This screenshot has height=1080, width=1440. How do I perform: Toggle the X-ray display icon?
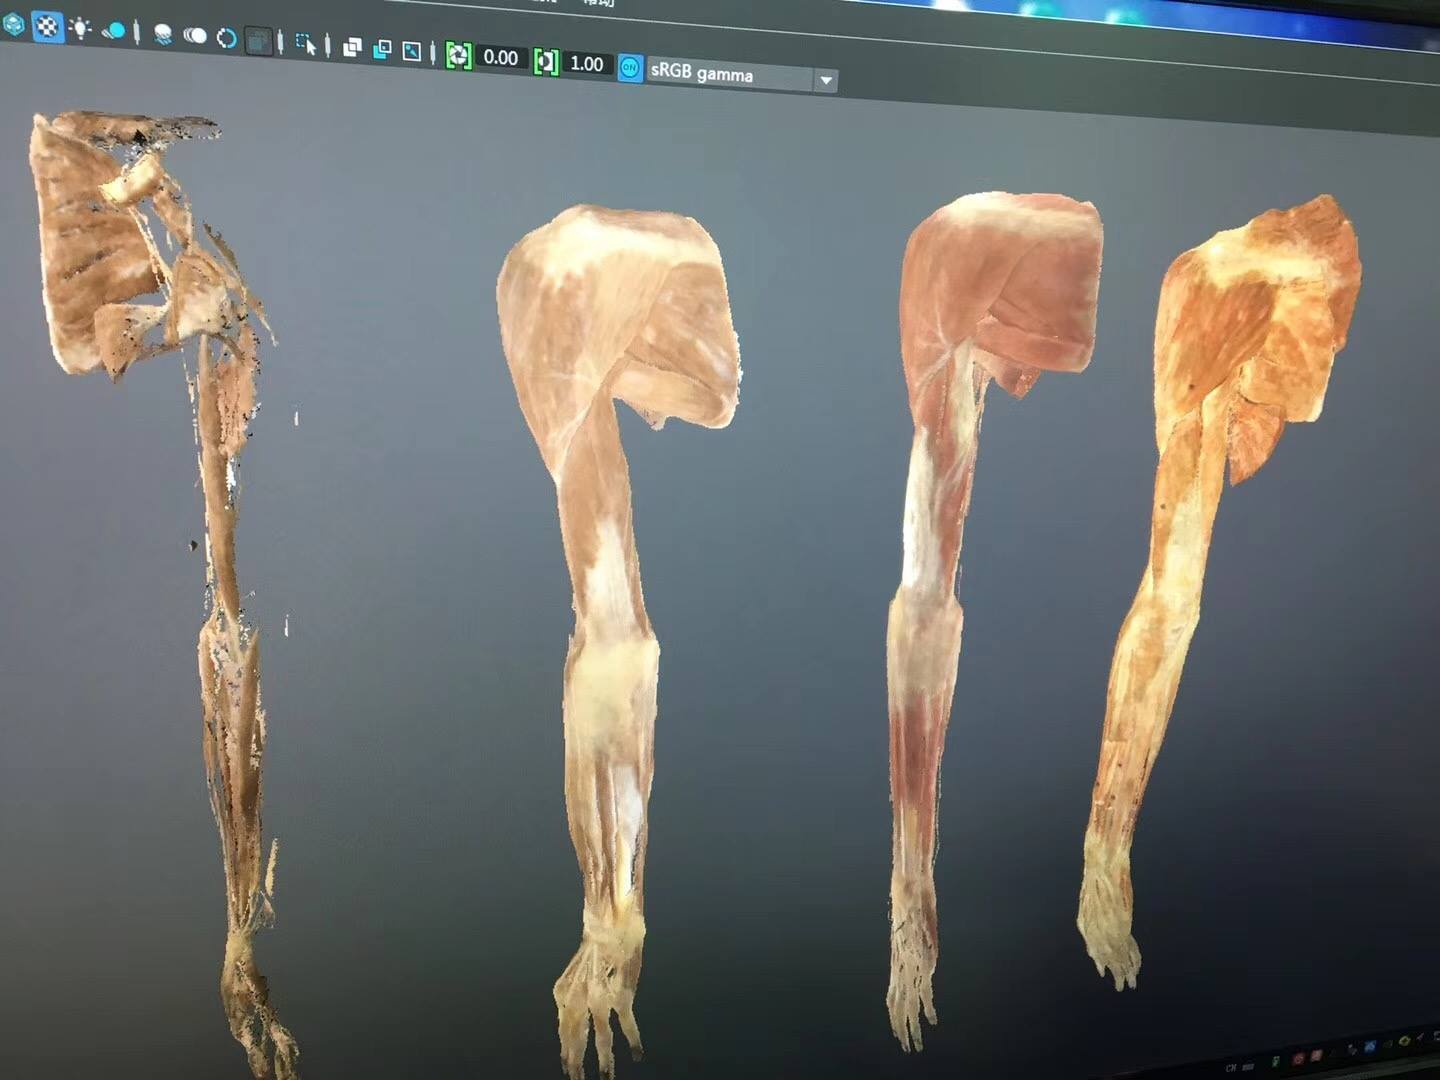pyautogui.click(x=352, y=47)
